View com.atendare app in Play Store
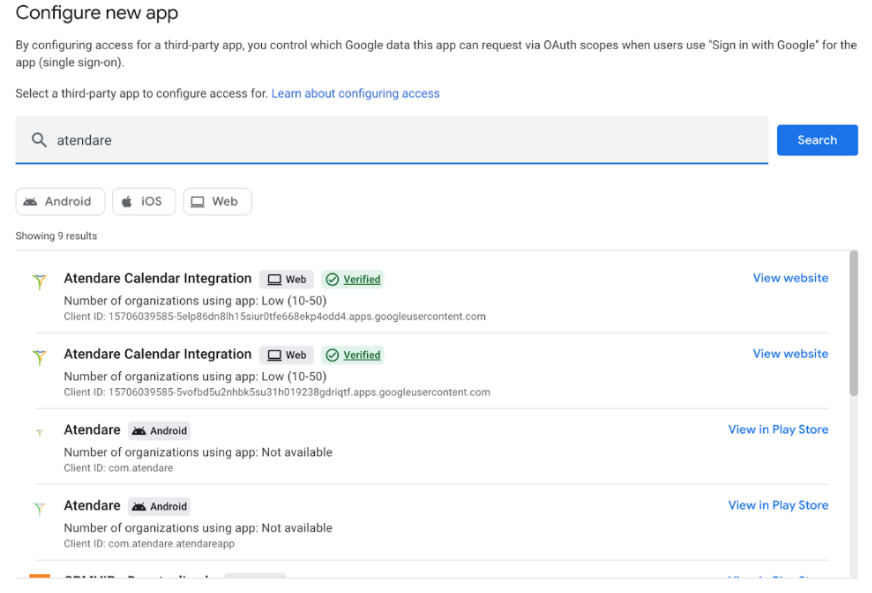The image size is (872, 593). point(778,430)
